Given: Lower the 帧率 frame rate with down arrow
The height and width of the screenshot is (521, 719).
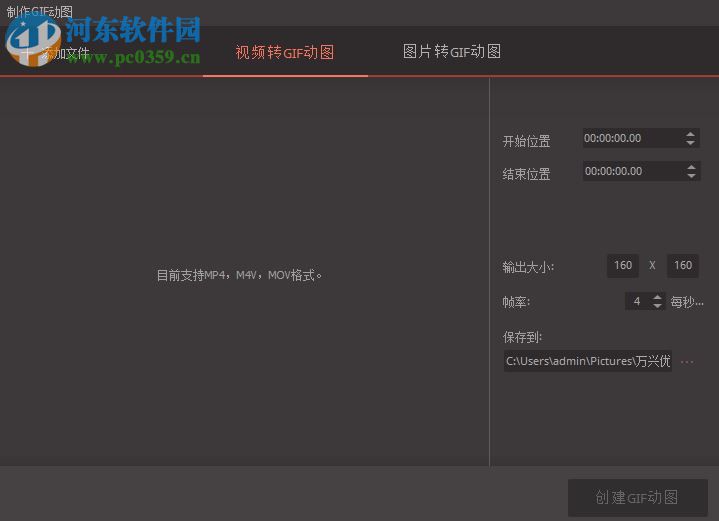Looking at the screenshot, I should pyautogui.click(x=658, y=306).
